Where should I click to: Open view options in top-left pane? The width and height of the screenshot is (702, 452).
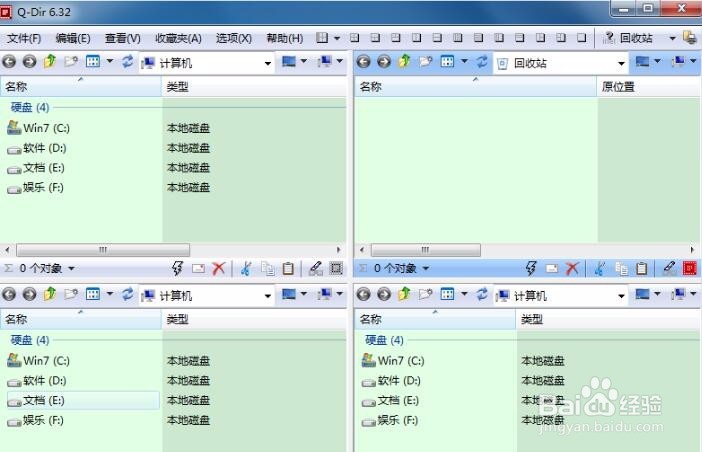pos(93,61)
